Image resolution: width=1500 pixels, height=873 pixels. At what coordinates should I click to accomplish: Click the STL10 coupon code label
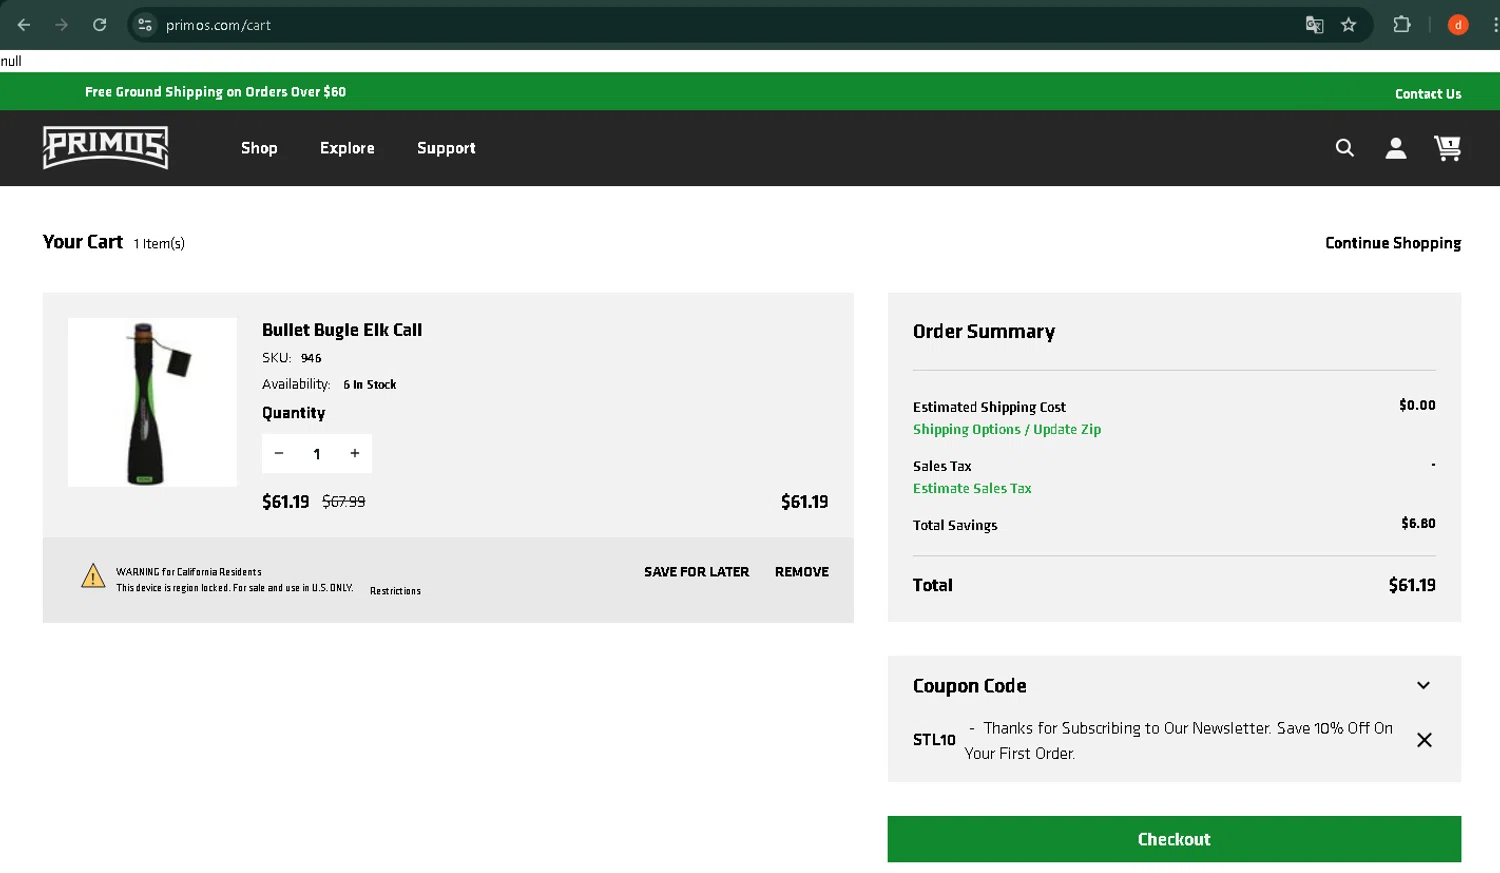click(934, 740)
